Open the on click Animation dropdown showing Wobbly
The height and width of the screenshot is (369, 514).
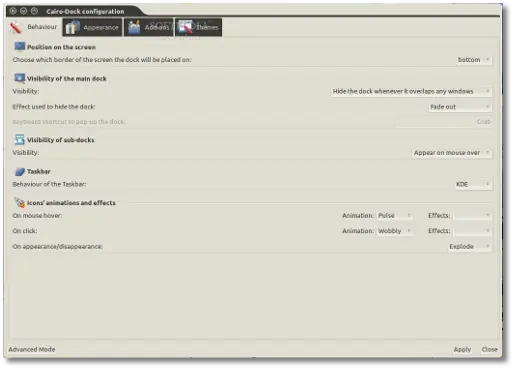(x=395, y=231)
